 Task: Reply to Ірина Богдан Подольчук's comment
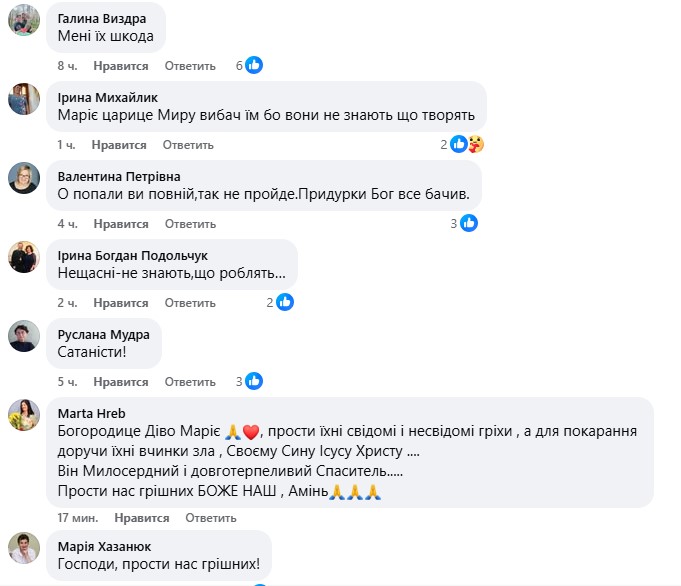(x=190, y=302)
